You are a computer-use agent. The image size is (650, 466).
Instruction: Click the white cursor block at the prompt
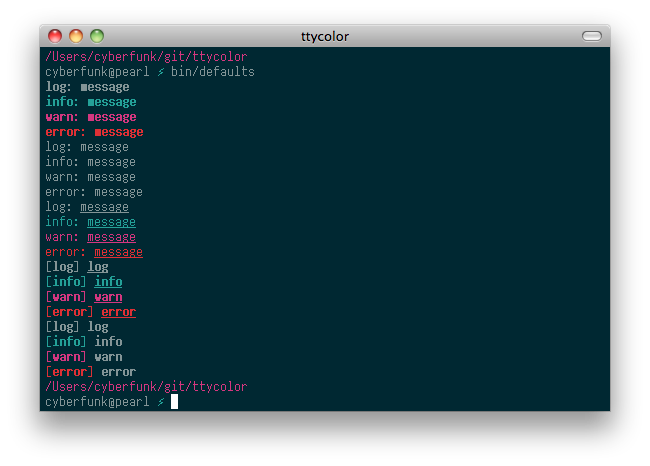[175, 401]
